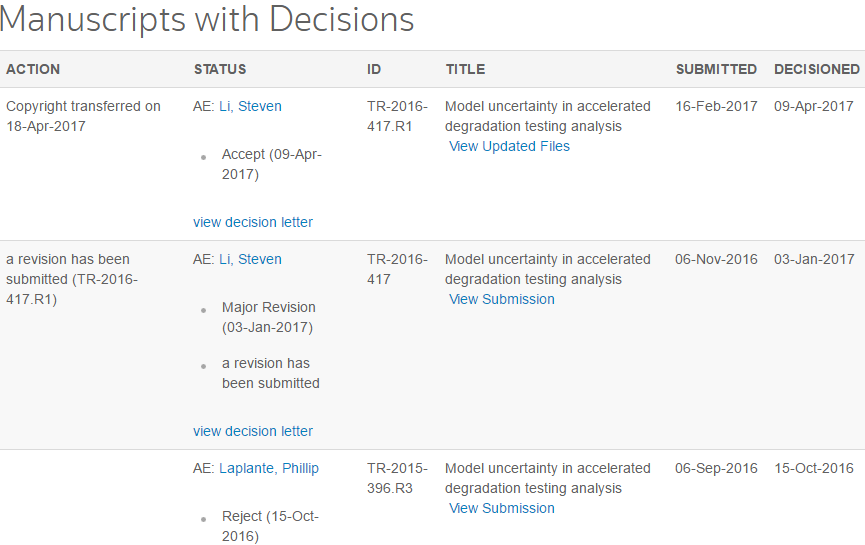Click Copyright transferred on 18-Apr-2017 text
865x545 pixels.
(83, 116)
